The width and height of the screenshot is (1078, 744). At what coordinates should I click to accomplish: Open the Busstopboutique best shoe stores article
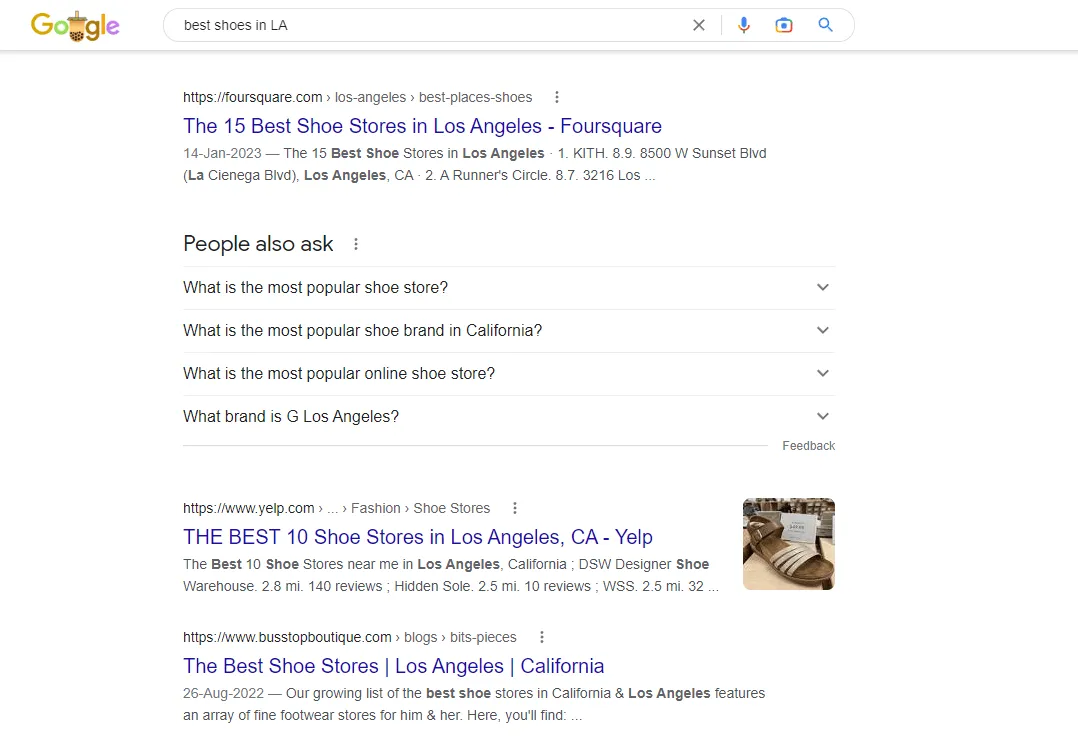pos(393,666)
